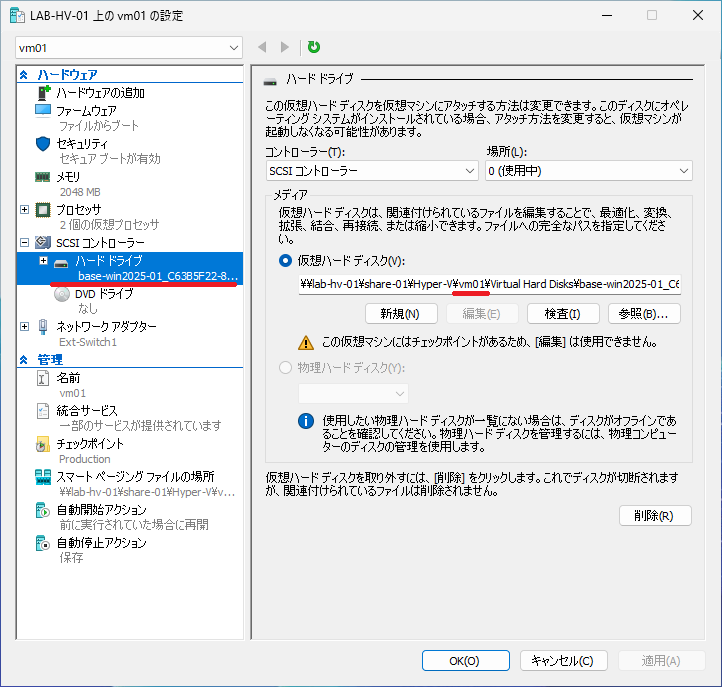This screenshot has height=687, width=722.
Task: Click the チェックポイント icon
Action: coord(43,444)
